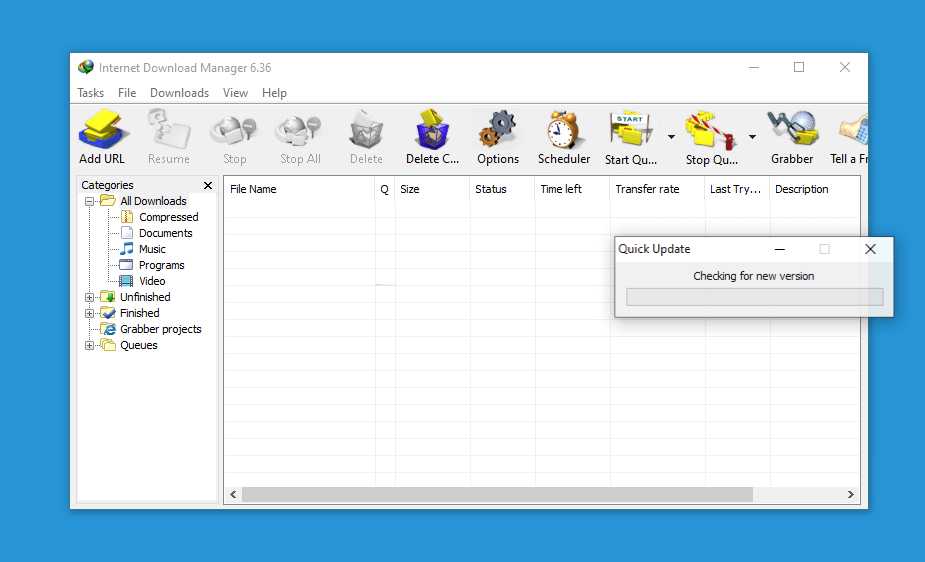Sort by Description column header
925x562 pixels.
click(815, 189)
